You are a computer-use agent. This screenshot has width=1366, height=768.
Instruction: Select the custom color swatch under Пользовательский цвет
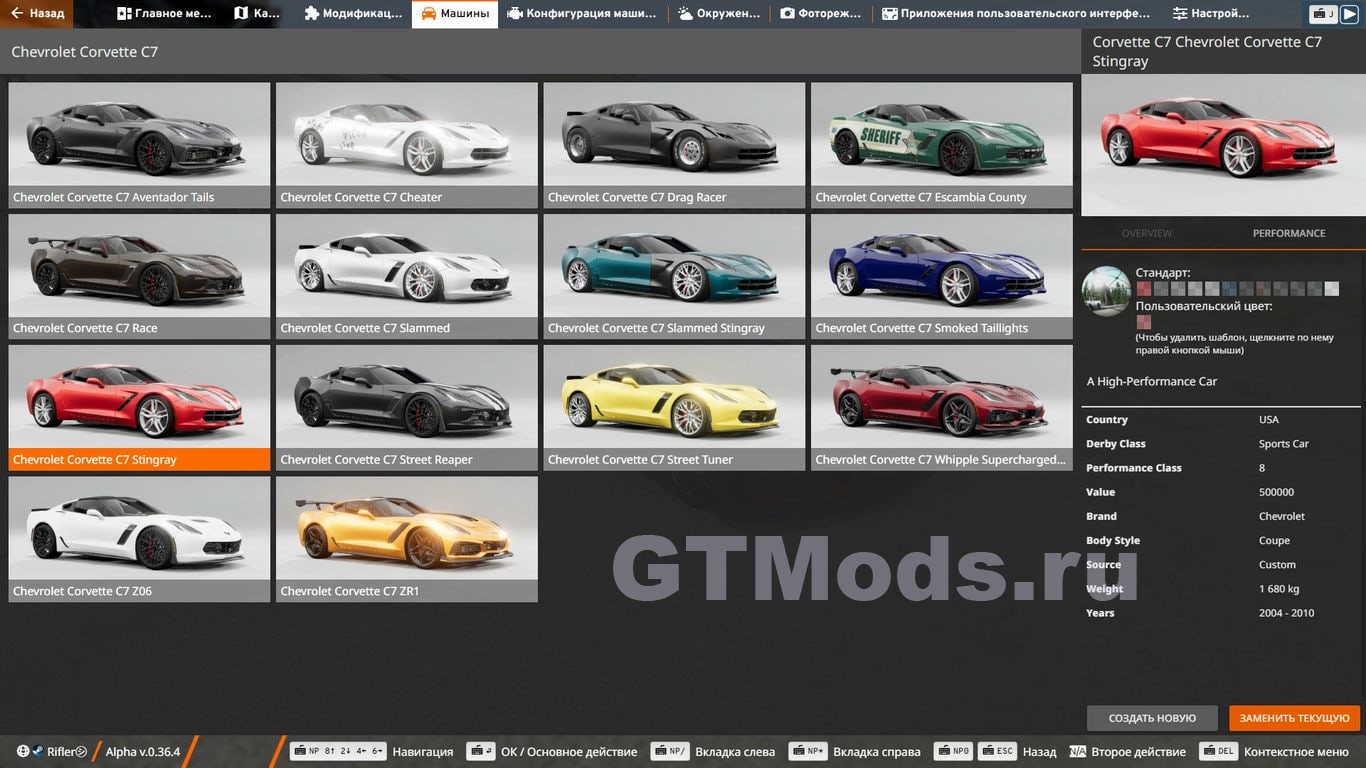(1144, 322)
